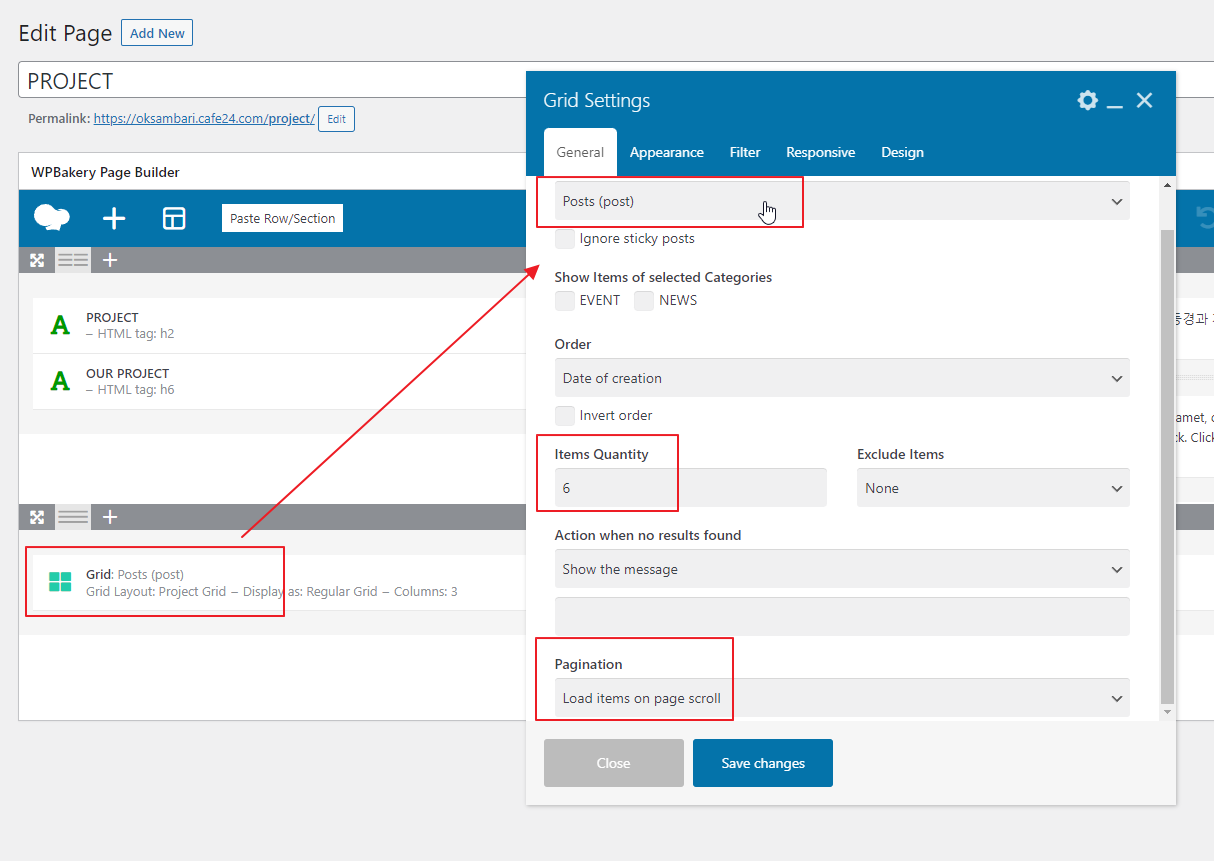Toggle the Invert order checkbox
This screenshot has height=861, width=1214.
tap(565, 415)
